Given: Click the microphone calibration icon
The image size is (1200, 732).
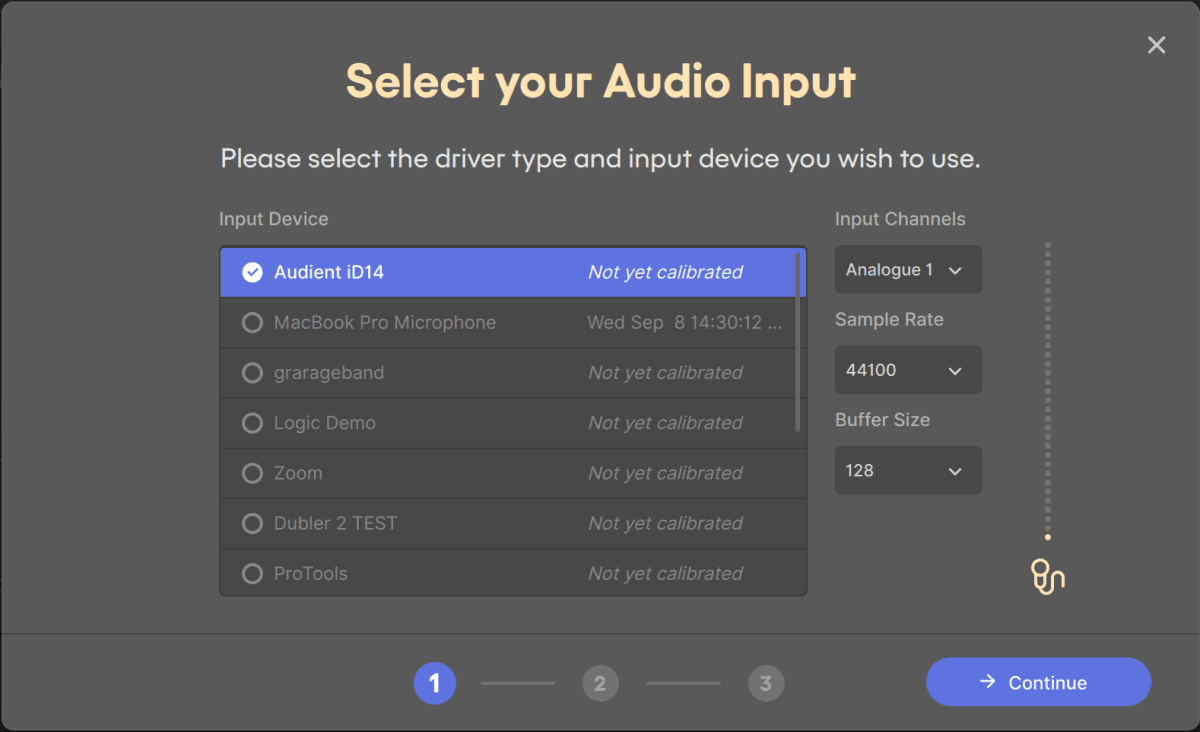Looking at the screenshot, I should (x=1047, y=576).
